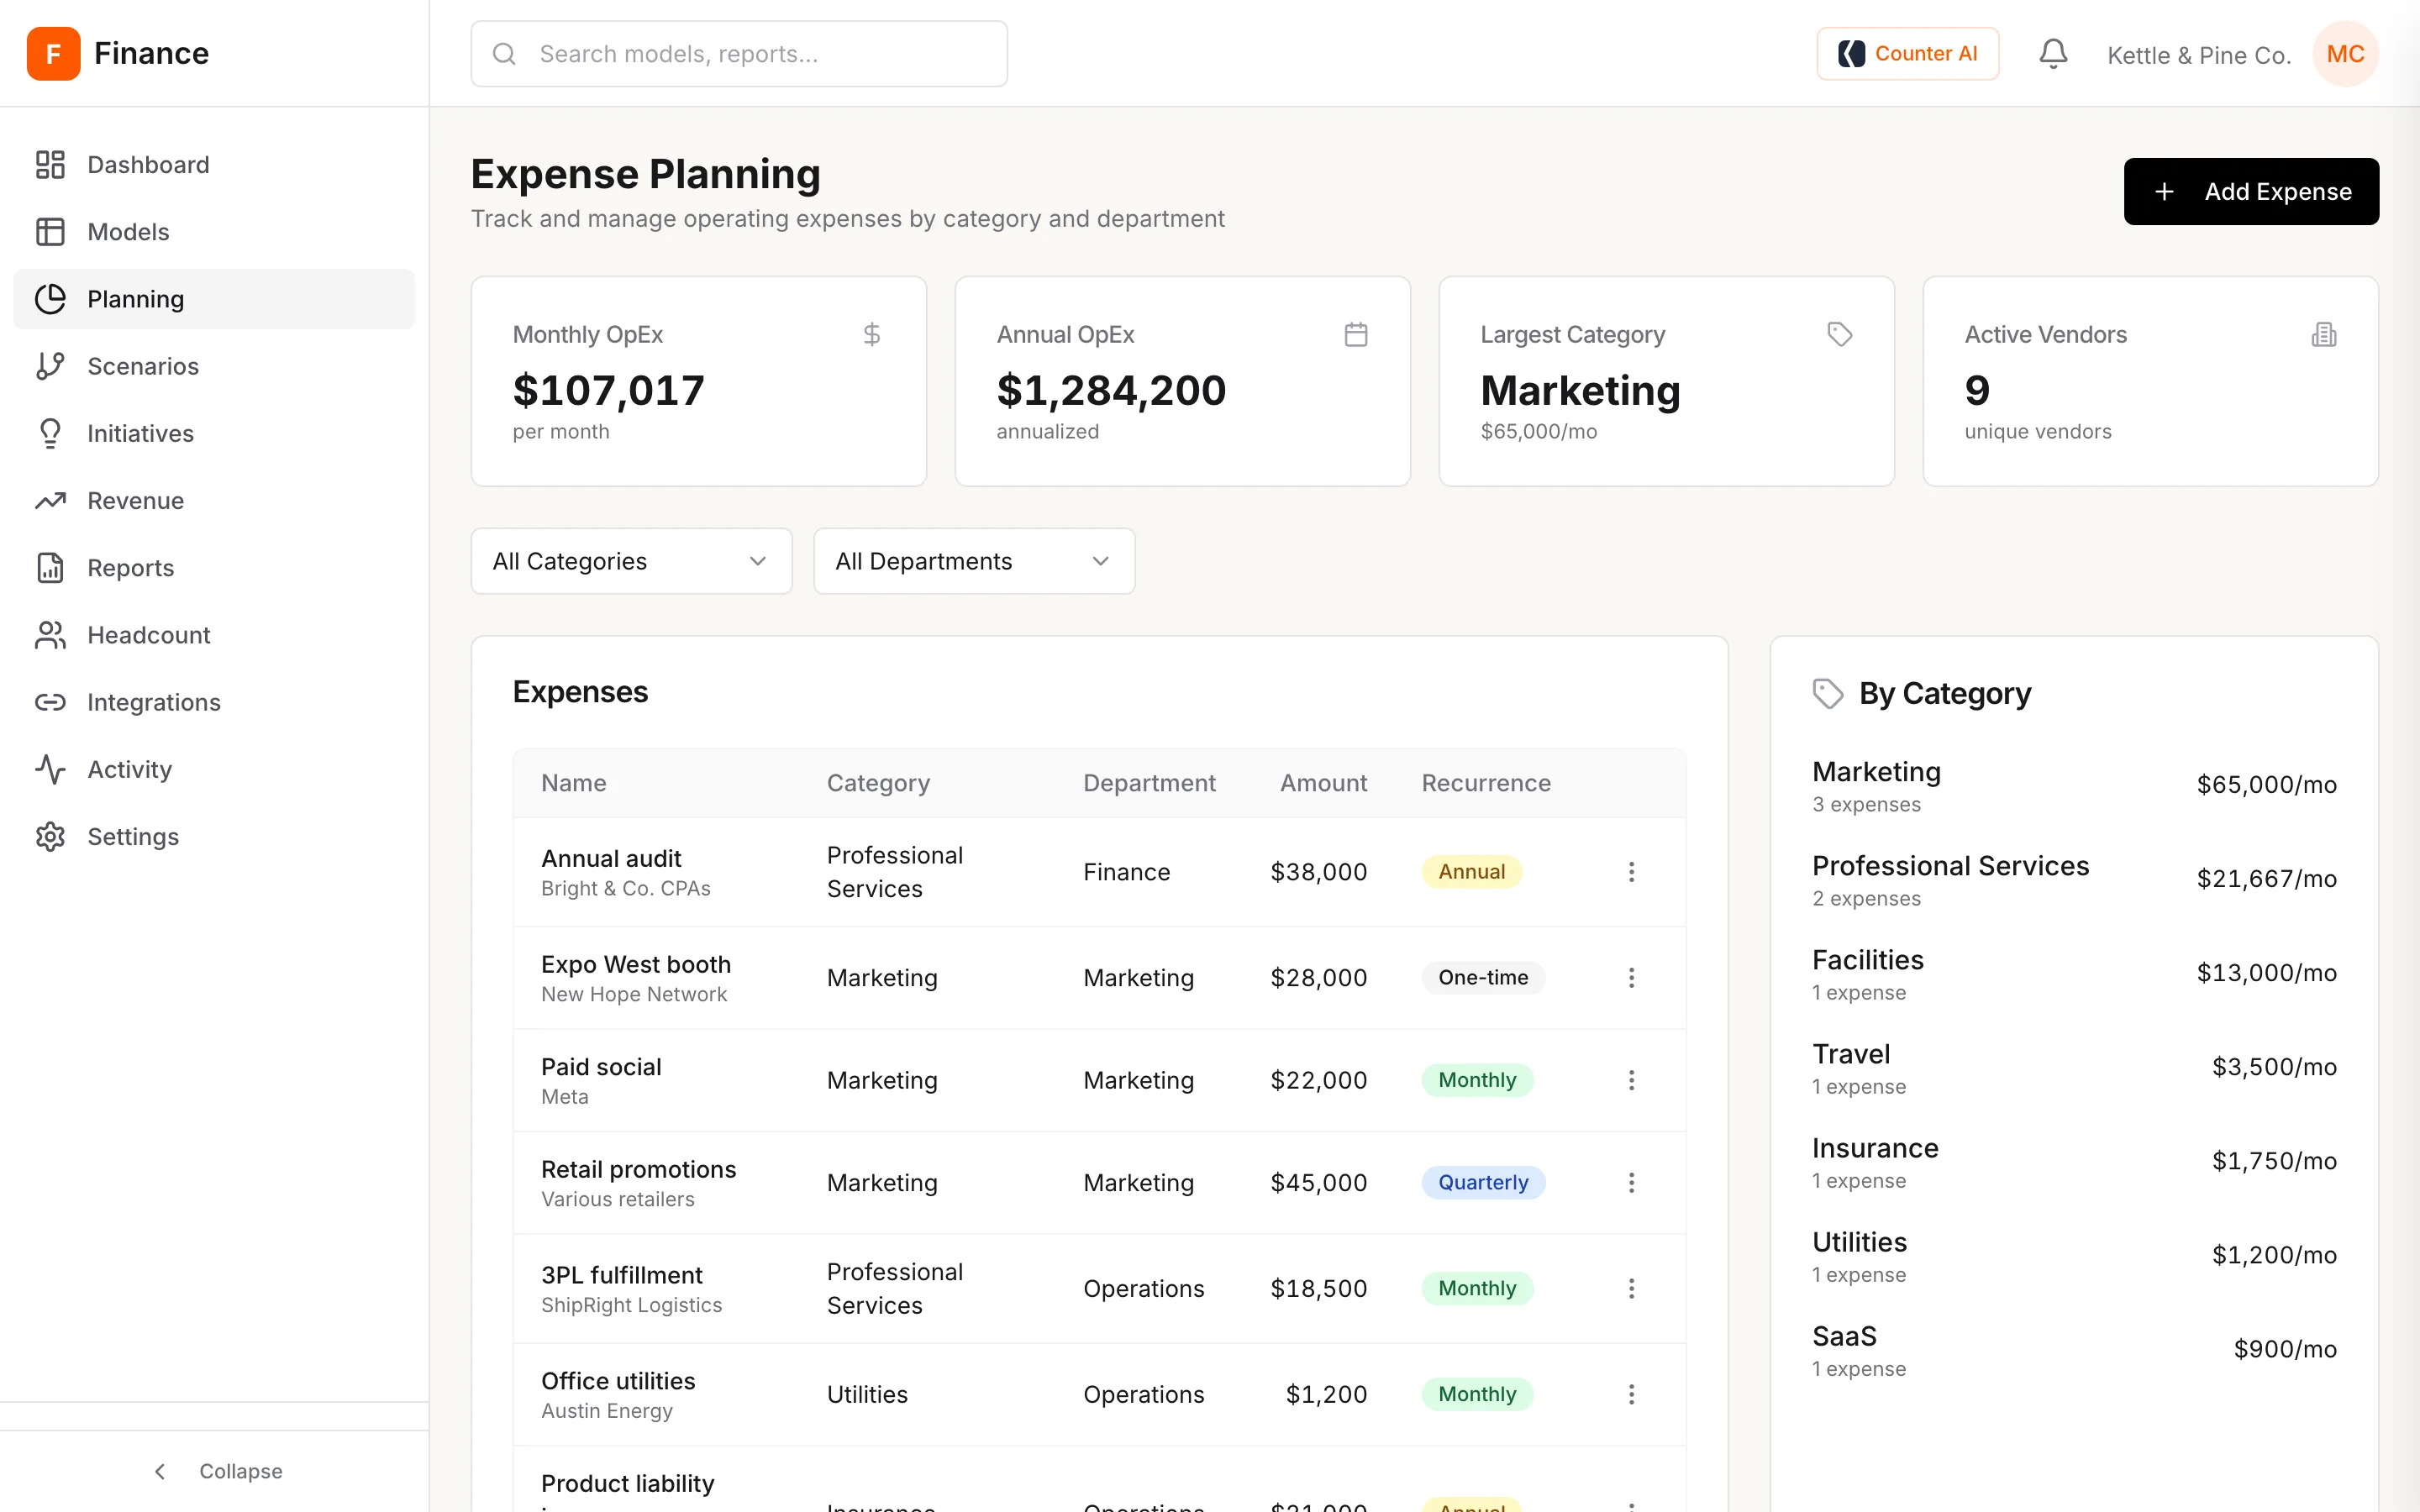Click the Activity pulse icon
Viewport: 2420px width, 1512px height.
50,769
